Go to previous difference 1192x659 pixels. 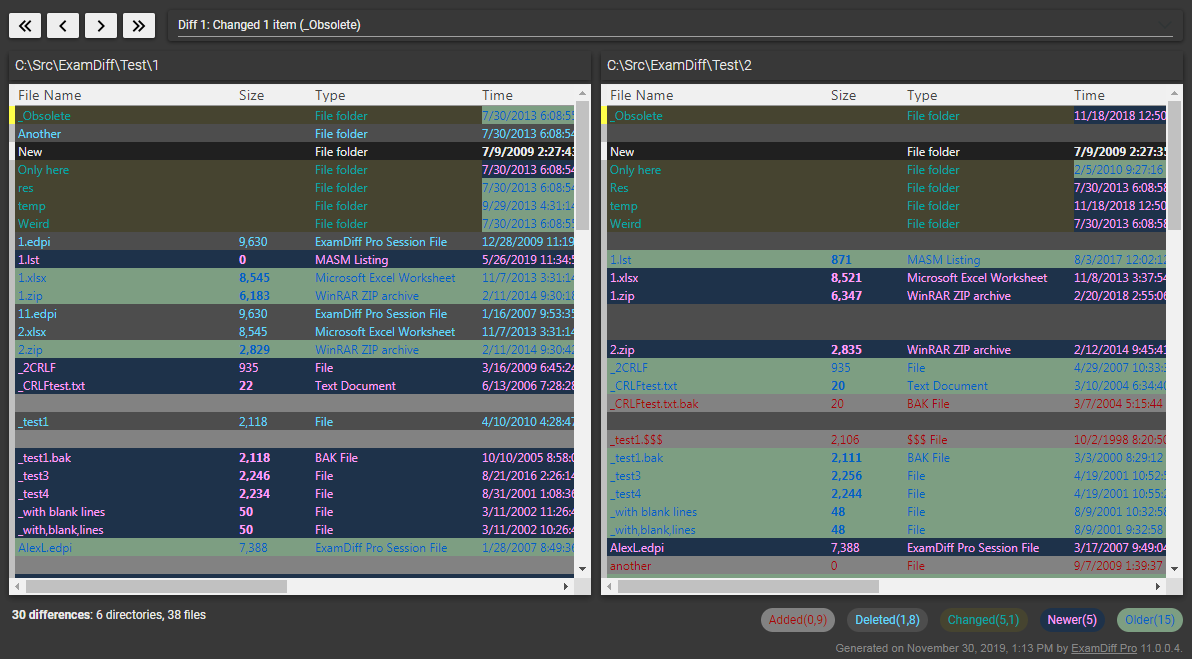(63, 25)
